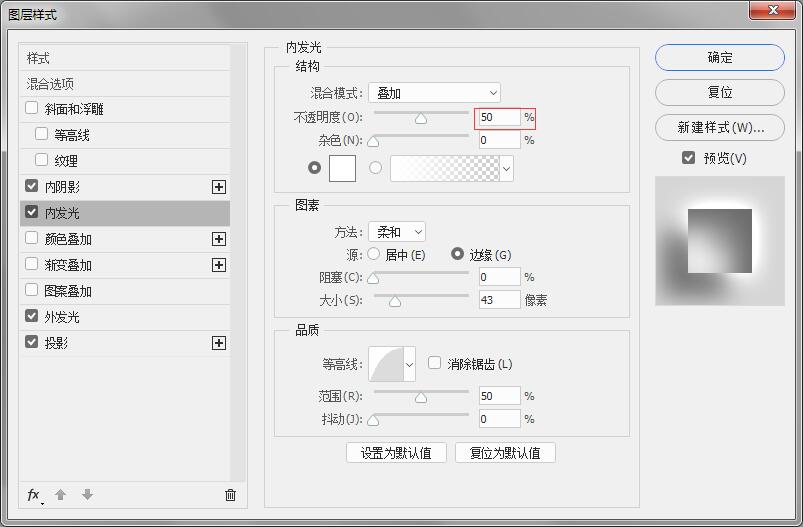Select the 投影 row label
This screenshot has width=803, height=527.
pos(56,343)
